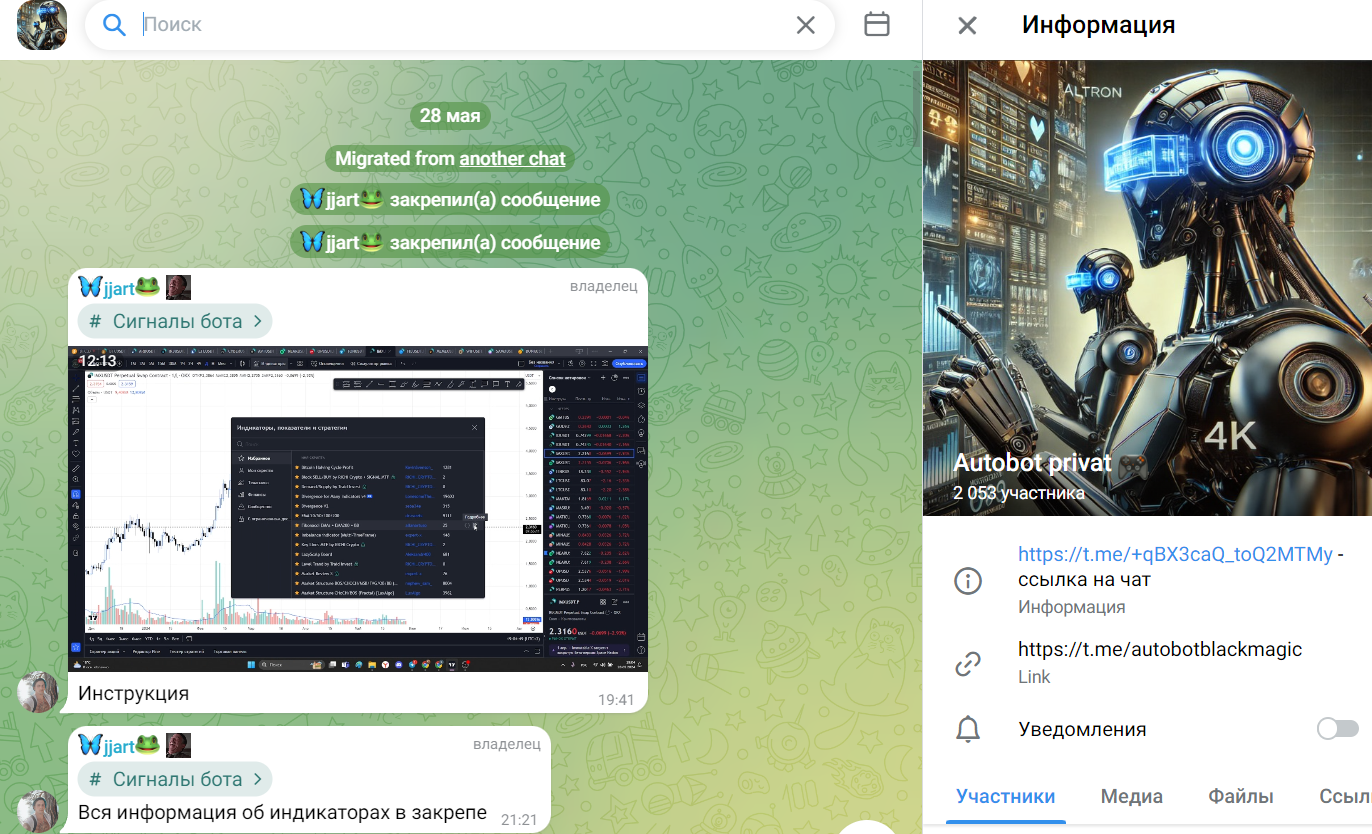Open the TradingView screenshot image
Image resolution: width=1372 pixels, height=834 pixels.
(358, 509)
